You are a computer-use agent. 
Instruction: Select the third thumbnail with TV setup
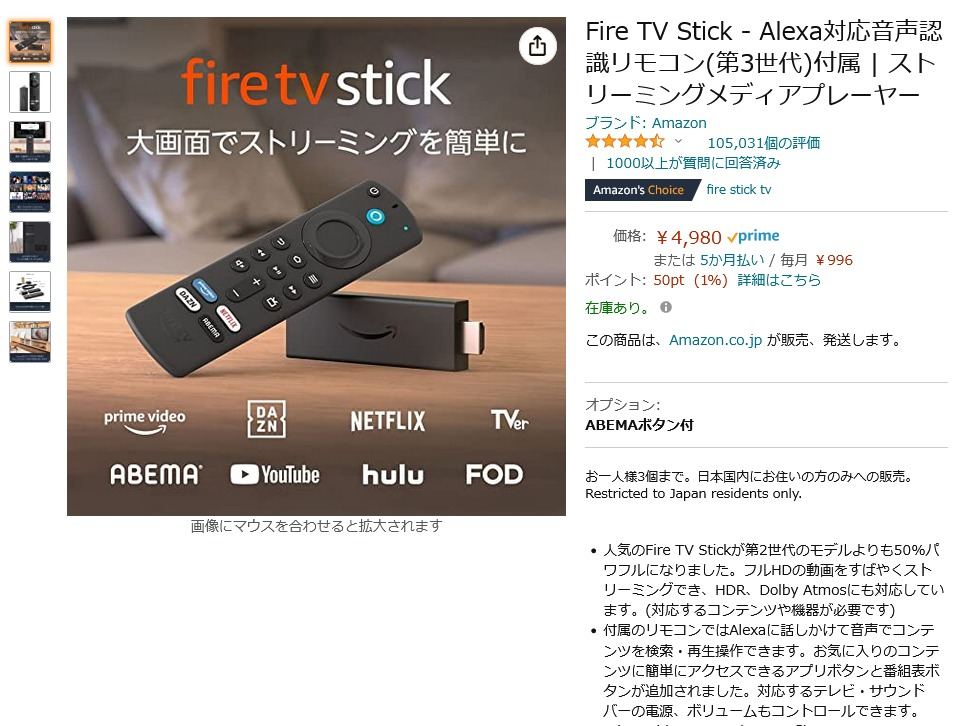pos(30,142)
